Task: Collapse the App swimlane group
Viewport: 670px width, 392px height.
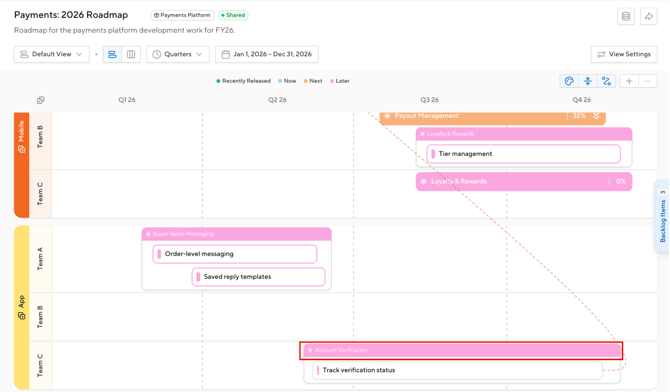Action: point(21,307)
